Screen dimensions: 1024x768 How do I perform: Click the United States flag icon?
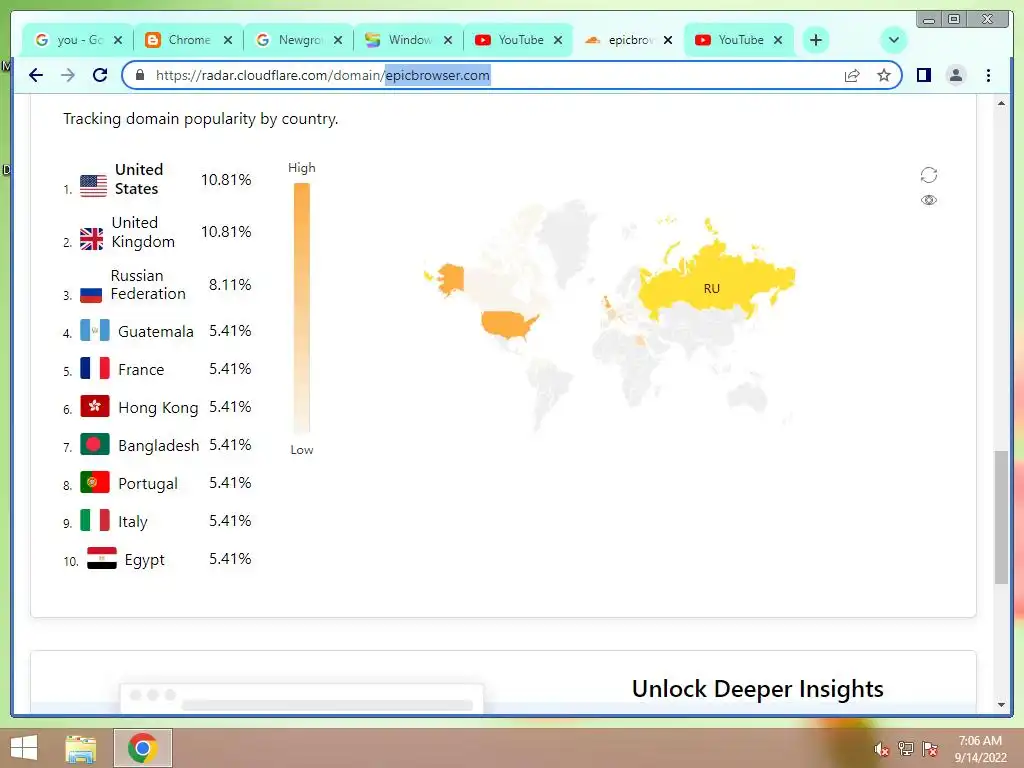tap(93, 186)
